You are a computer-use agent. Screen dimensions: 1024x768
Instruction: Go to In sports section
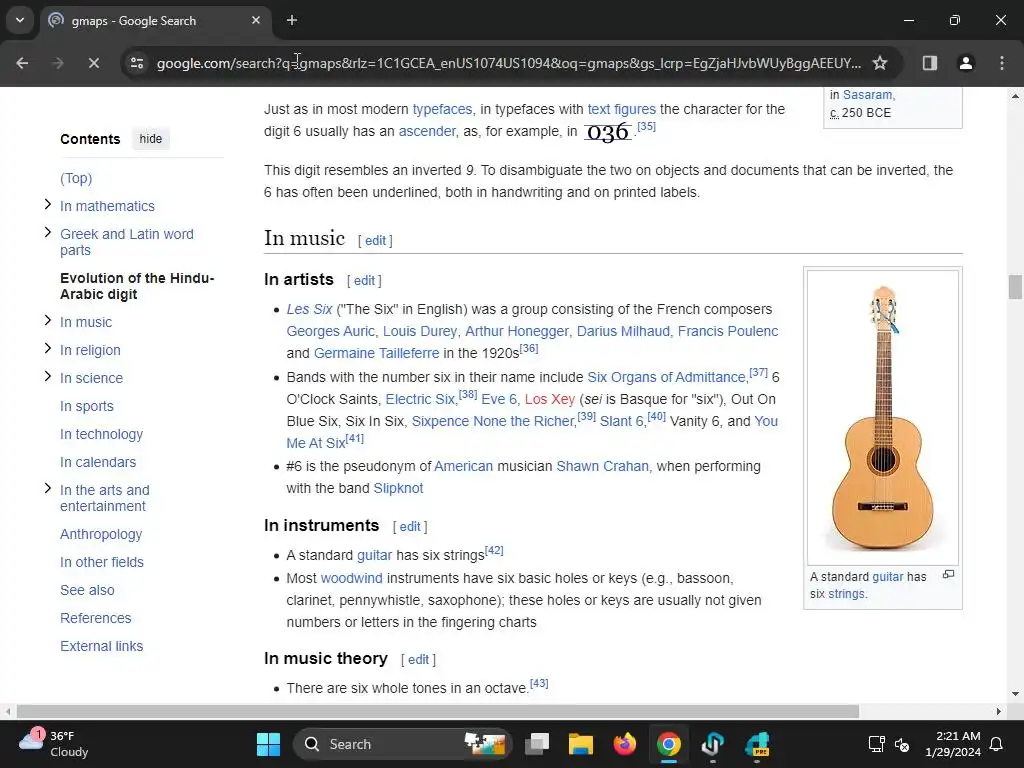click(x=87, y=406)
